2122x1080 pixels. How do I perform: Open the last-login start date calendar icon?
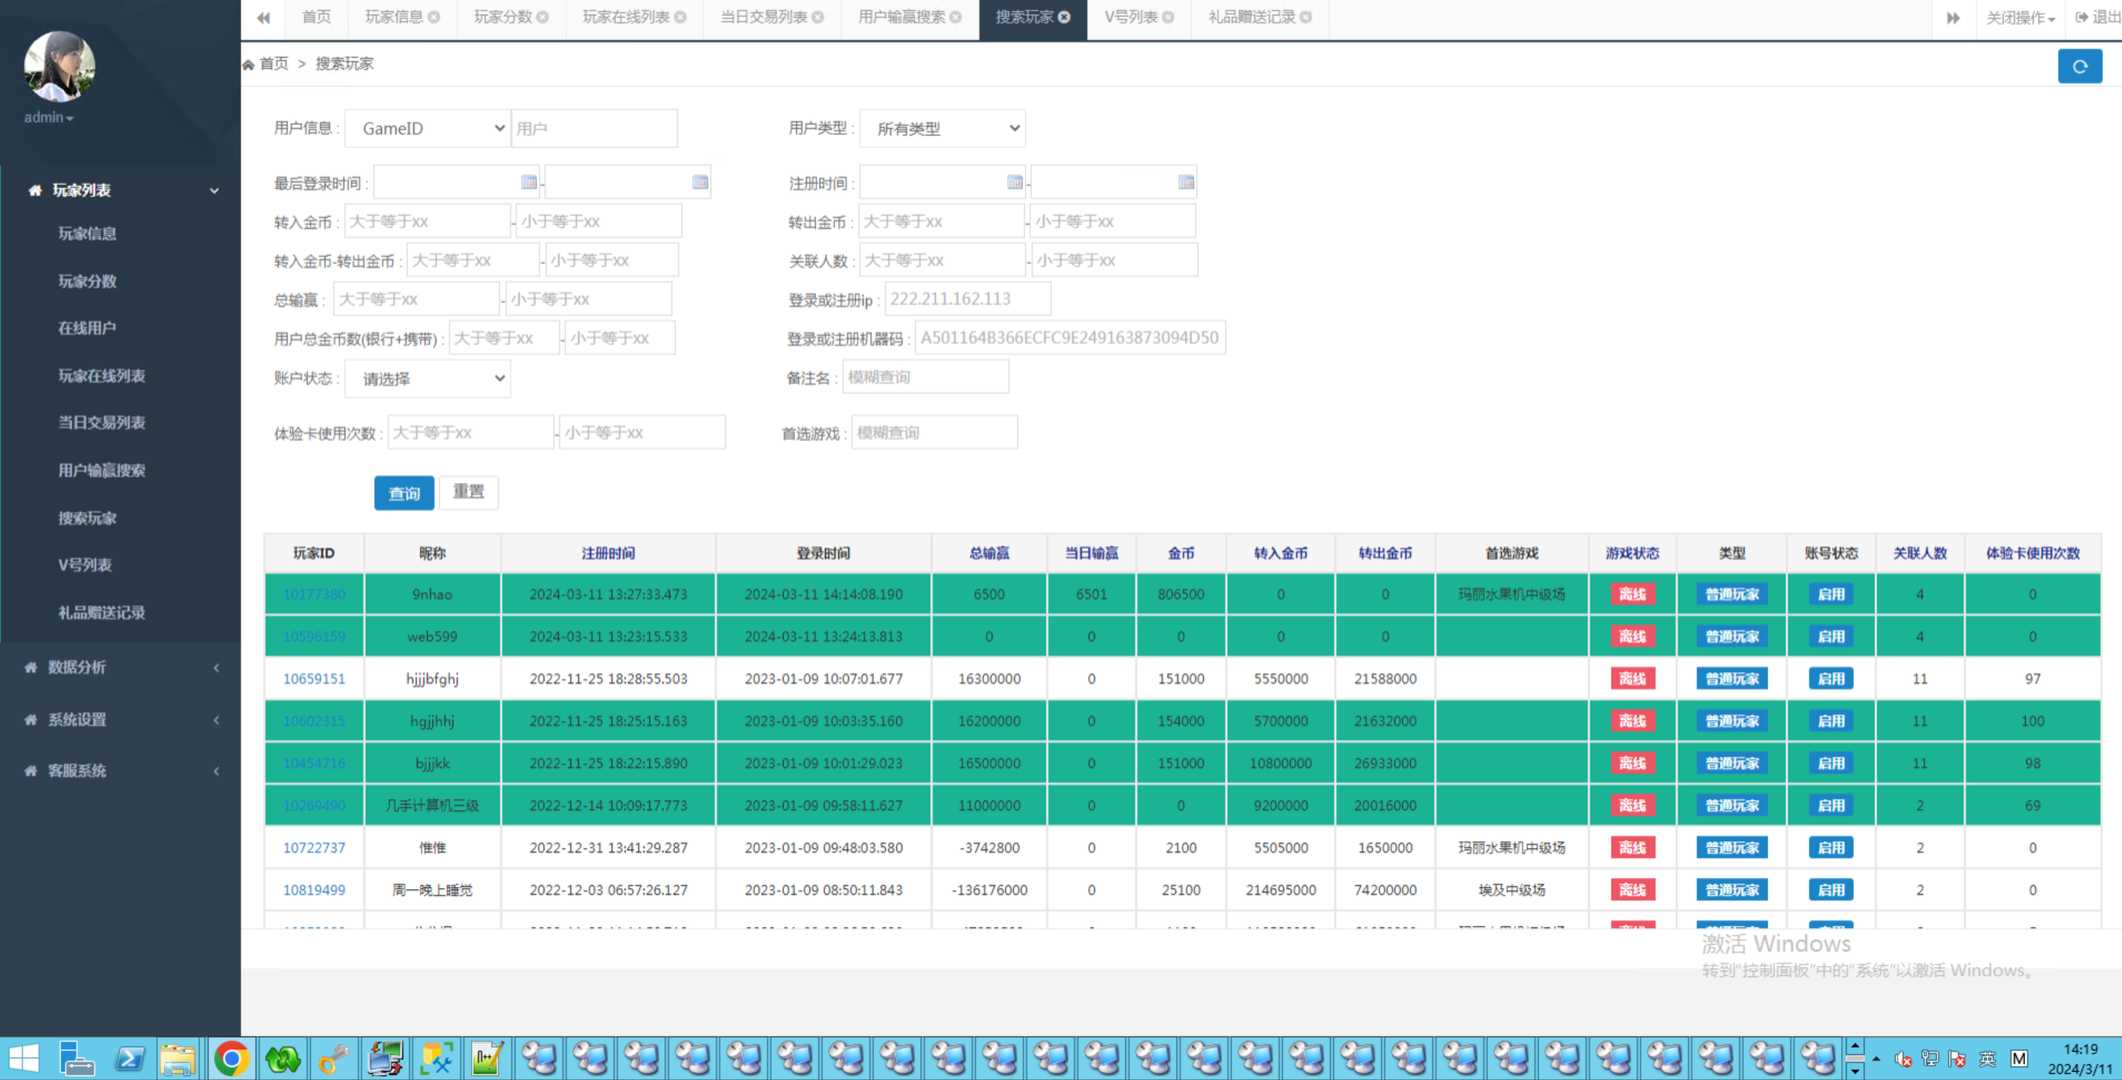(x=528, y=182)
